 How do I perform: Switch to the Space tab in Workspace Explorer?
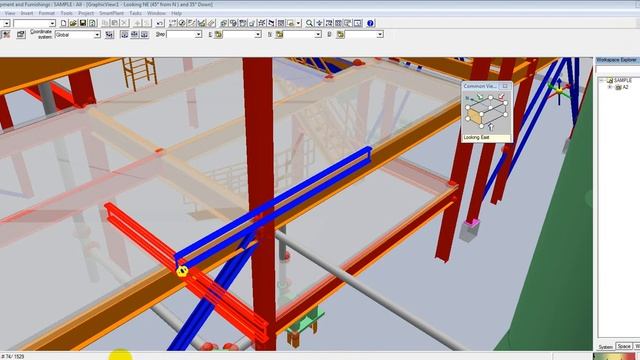[624, 347]
